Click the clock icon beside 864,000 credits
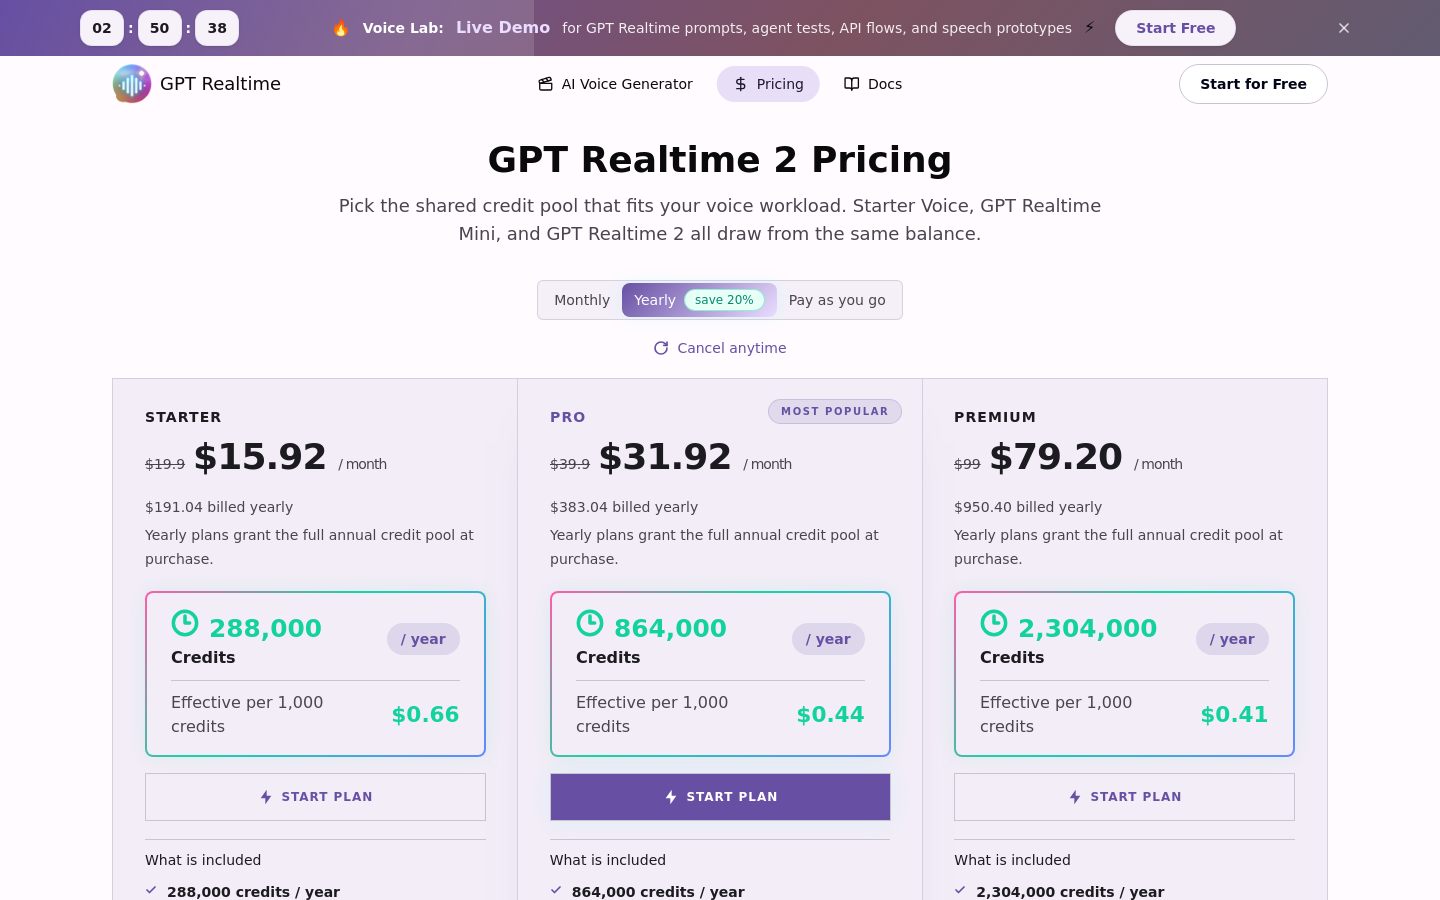Image resolution: width=1440 pixels, height=900 pixels. (590, 623)
